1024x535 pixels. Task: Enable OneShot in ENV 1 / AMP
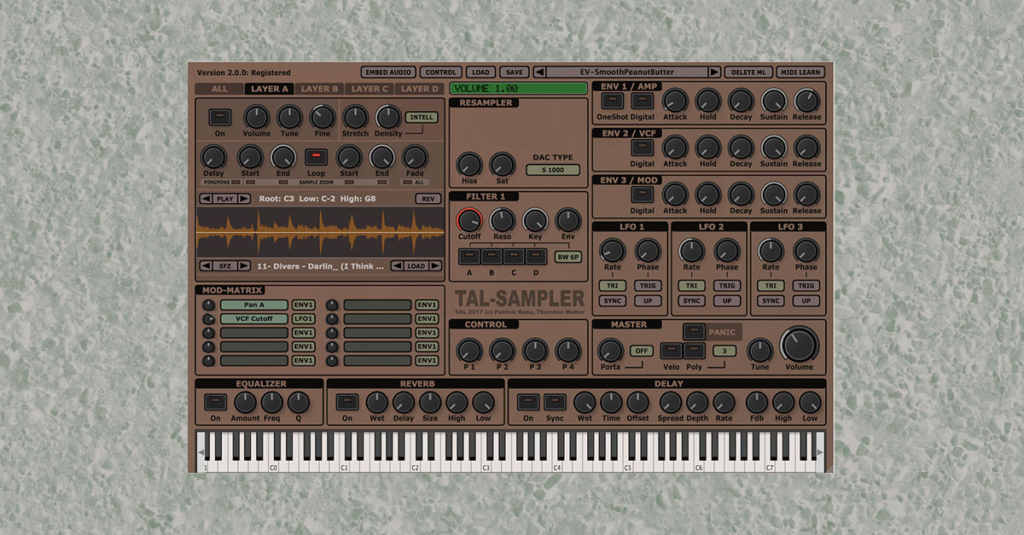tap(612, 101)
